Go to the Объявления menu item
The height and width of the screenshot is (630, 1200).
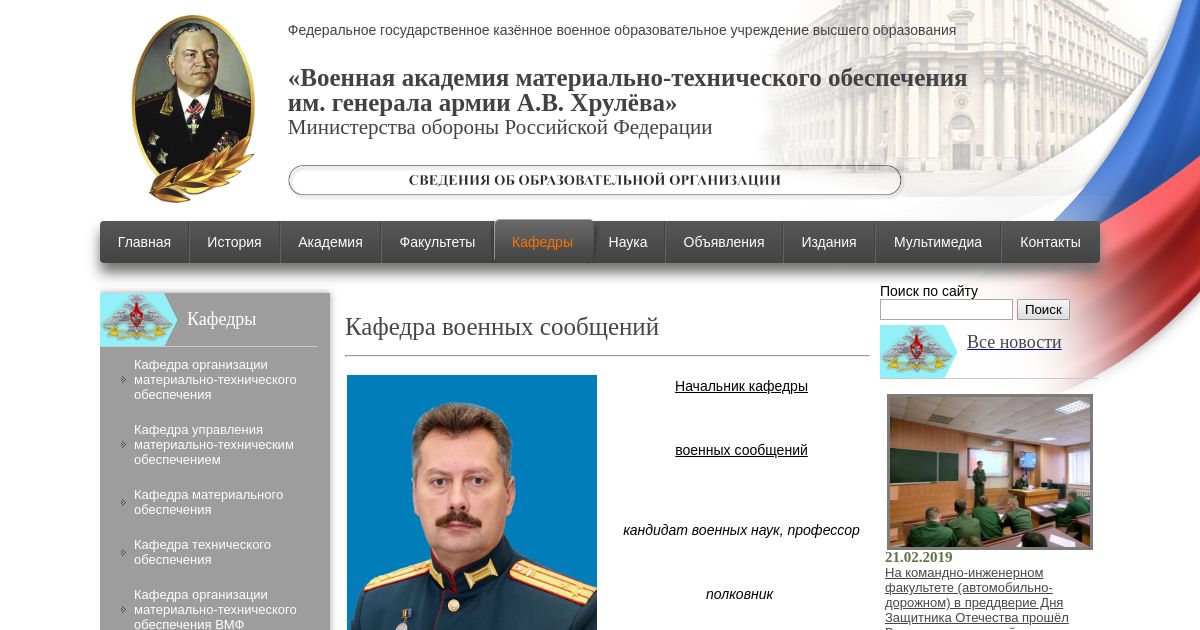[x=724, y=242]
